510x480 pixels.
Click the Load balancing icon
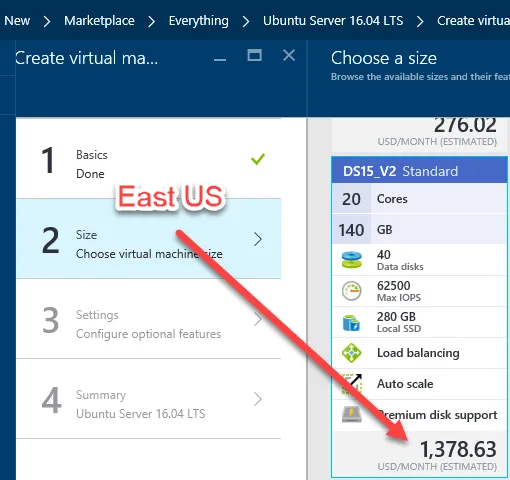coord(352,353)
